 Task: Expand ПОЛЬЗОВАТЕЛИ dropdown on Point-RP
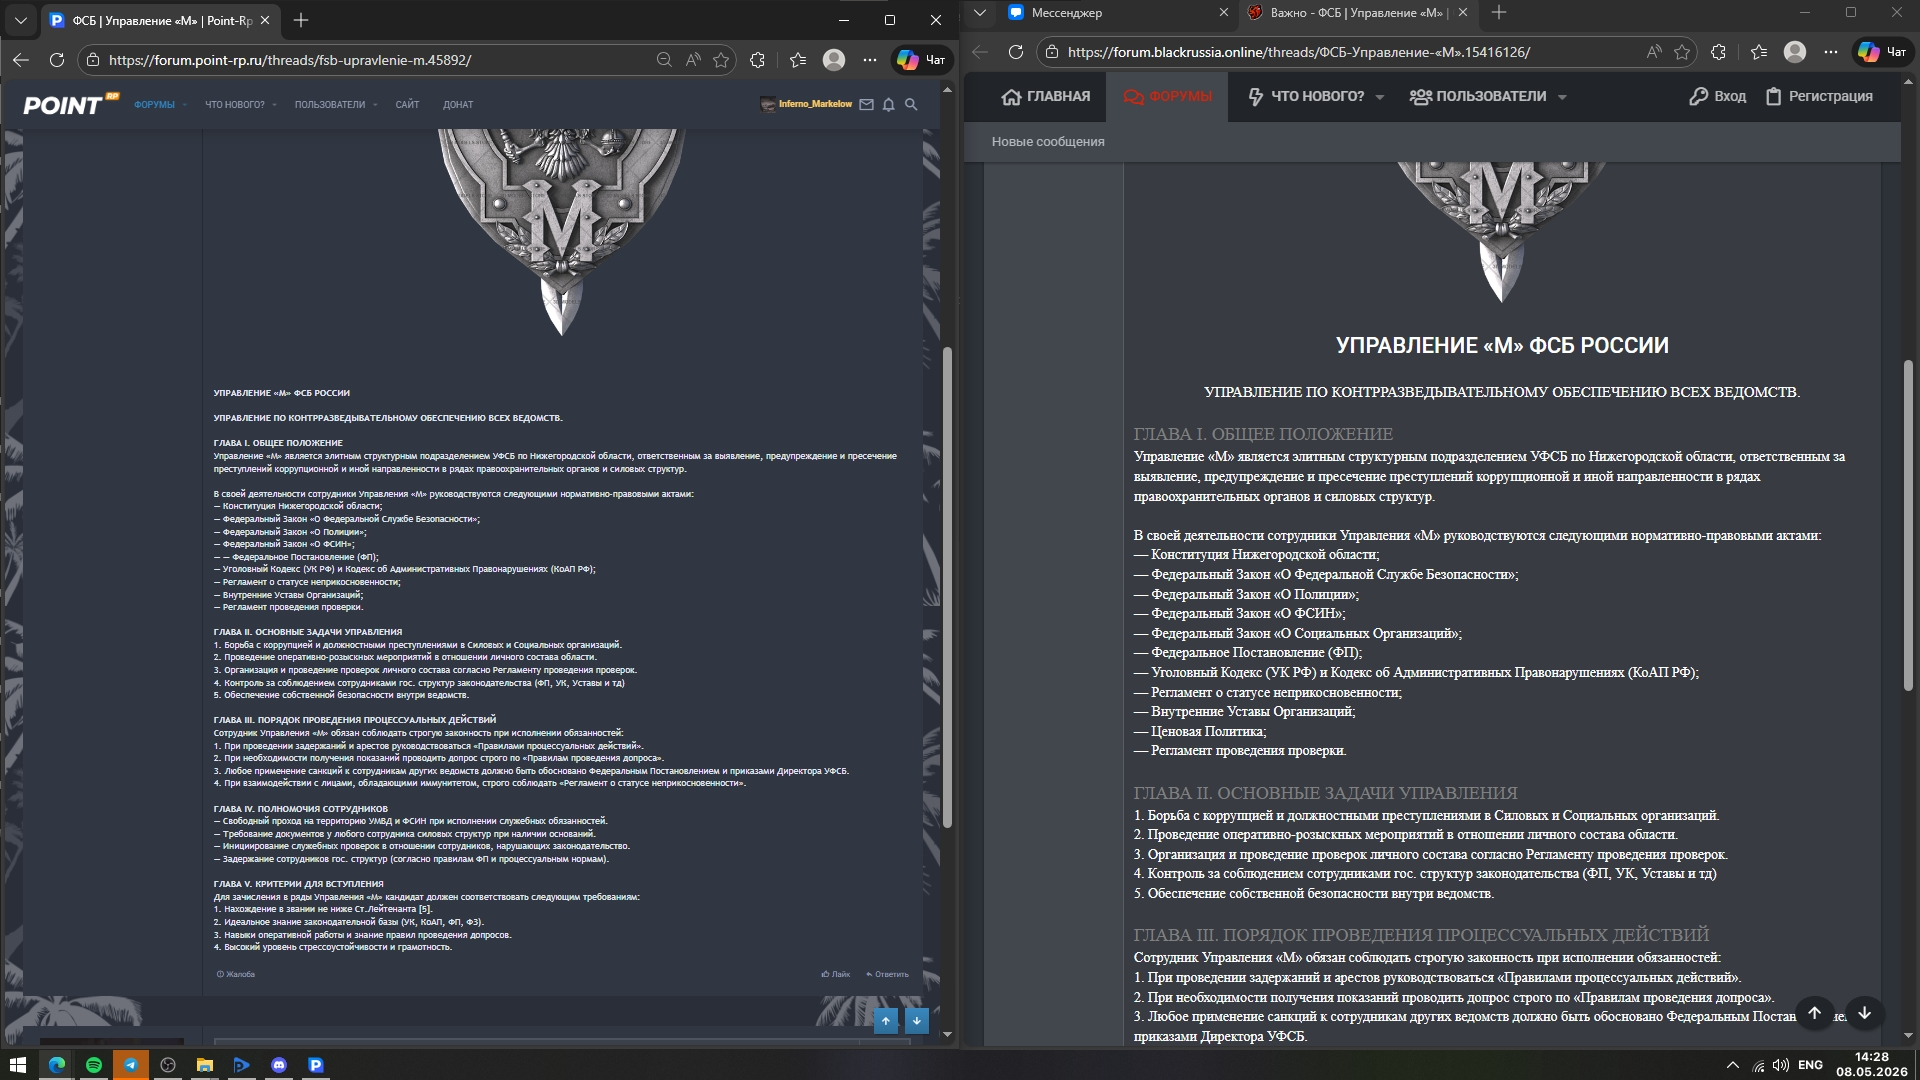[x=375, y=105]
